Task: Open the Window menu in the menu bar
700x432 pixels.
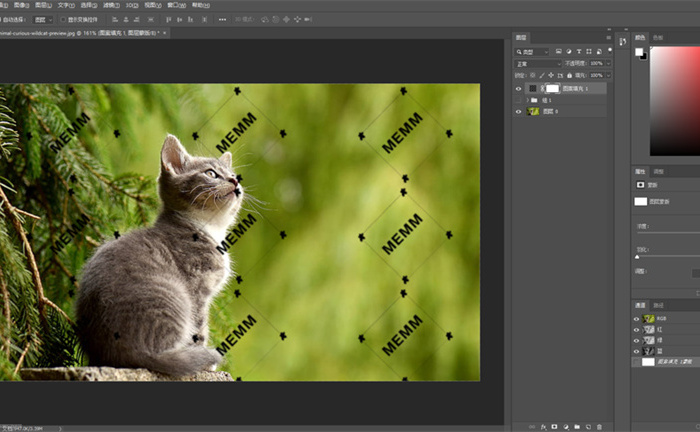Action: (x=176, y=5)
